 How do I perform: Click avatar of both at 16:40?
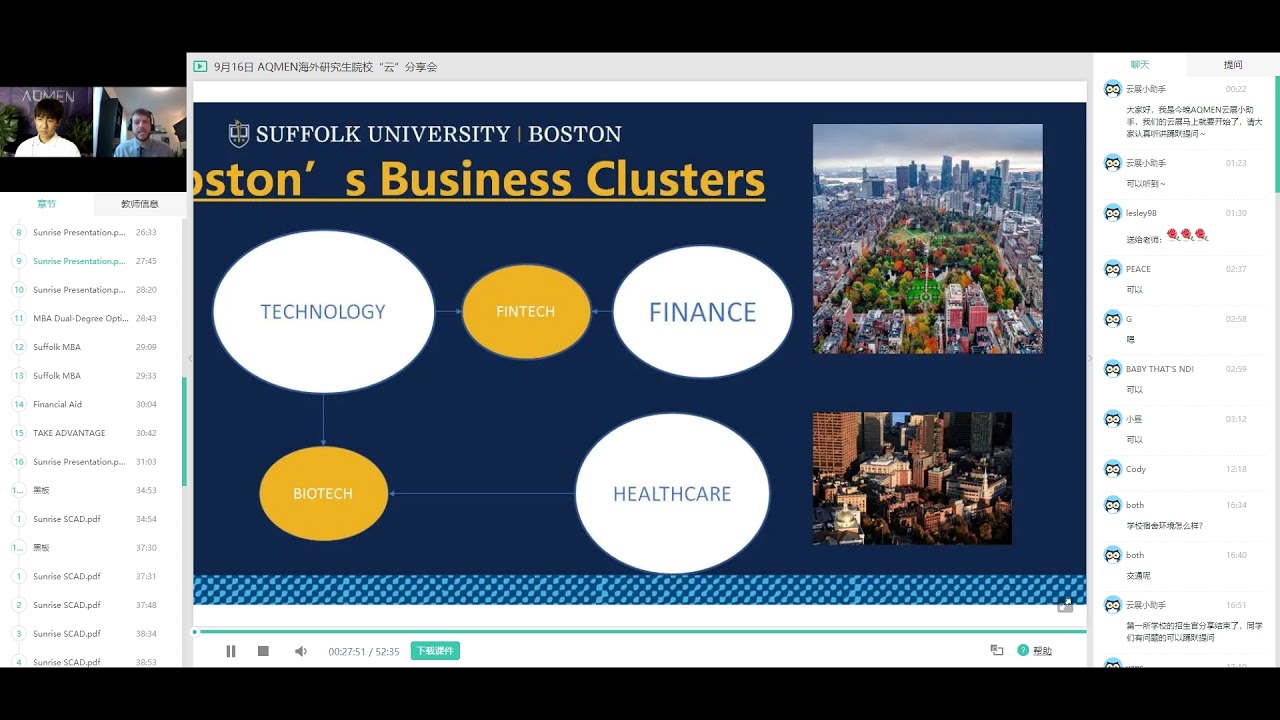point(1112,555)
